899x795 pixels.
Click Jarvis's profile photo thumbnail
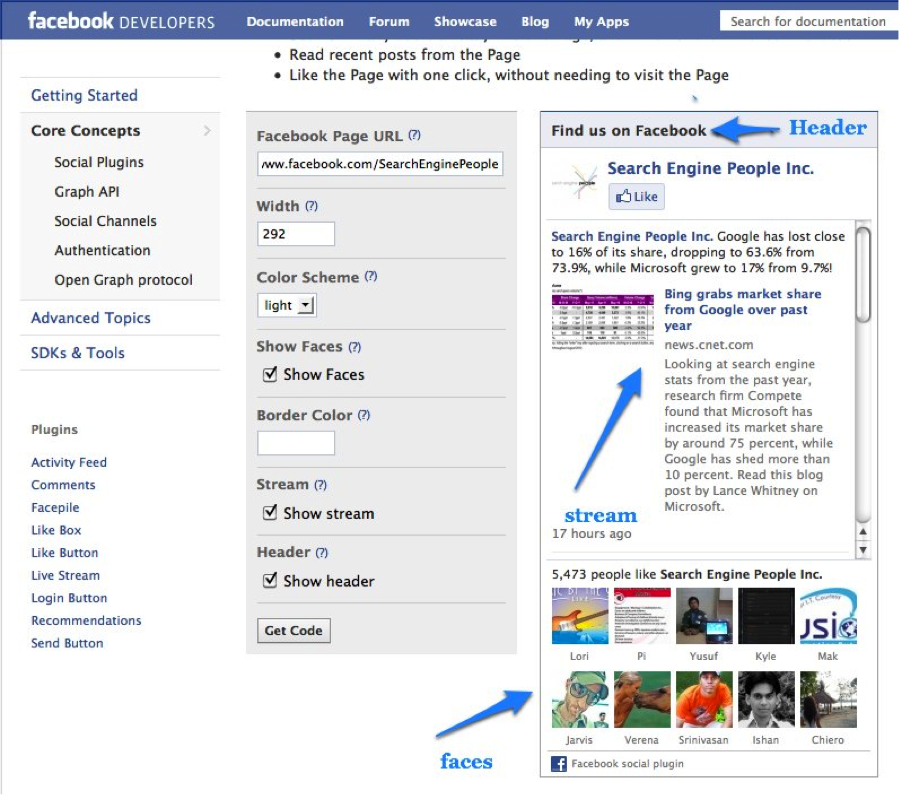pos(579,700)
